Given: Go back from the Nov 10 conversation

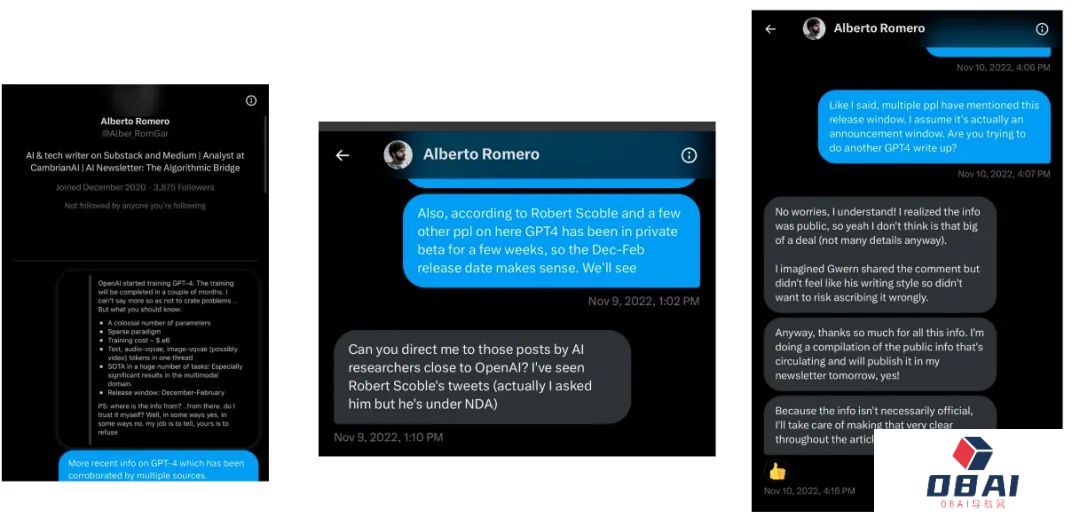Looking at the screenshot, I should coord(770,29).
